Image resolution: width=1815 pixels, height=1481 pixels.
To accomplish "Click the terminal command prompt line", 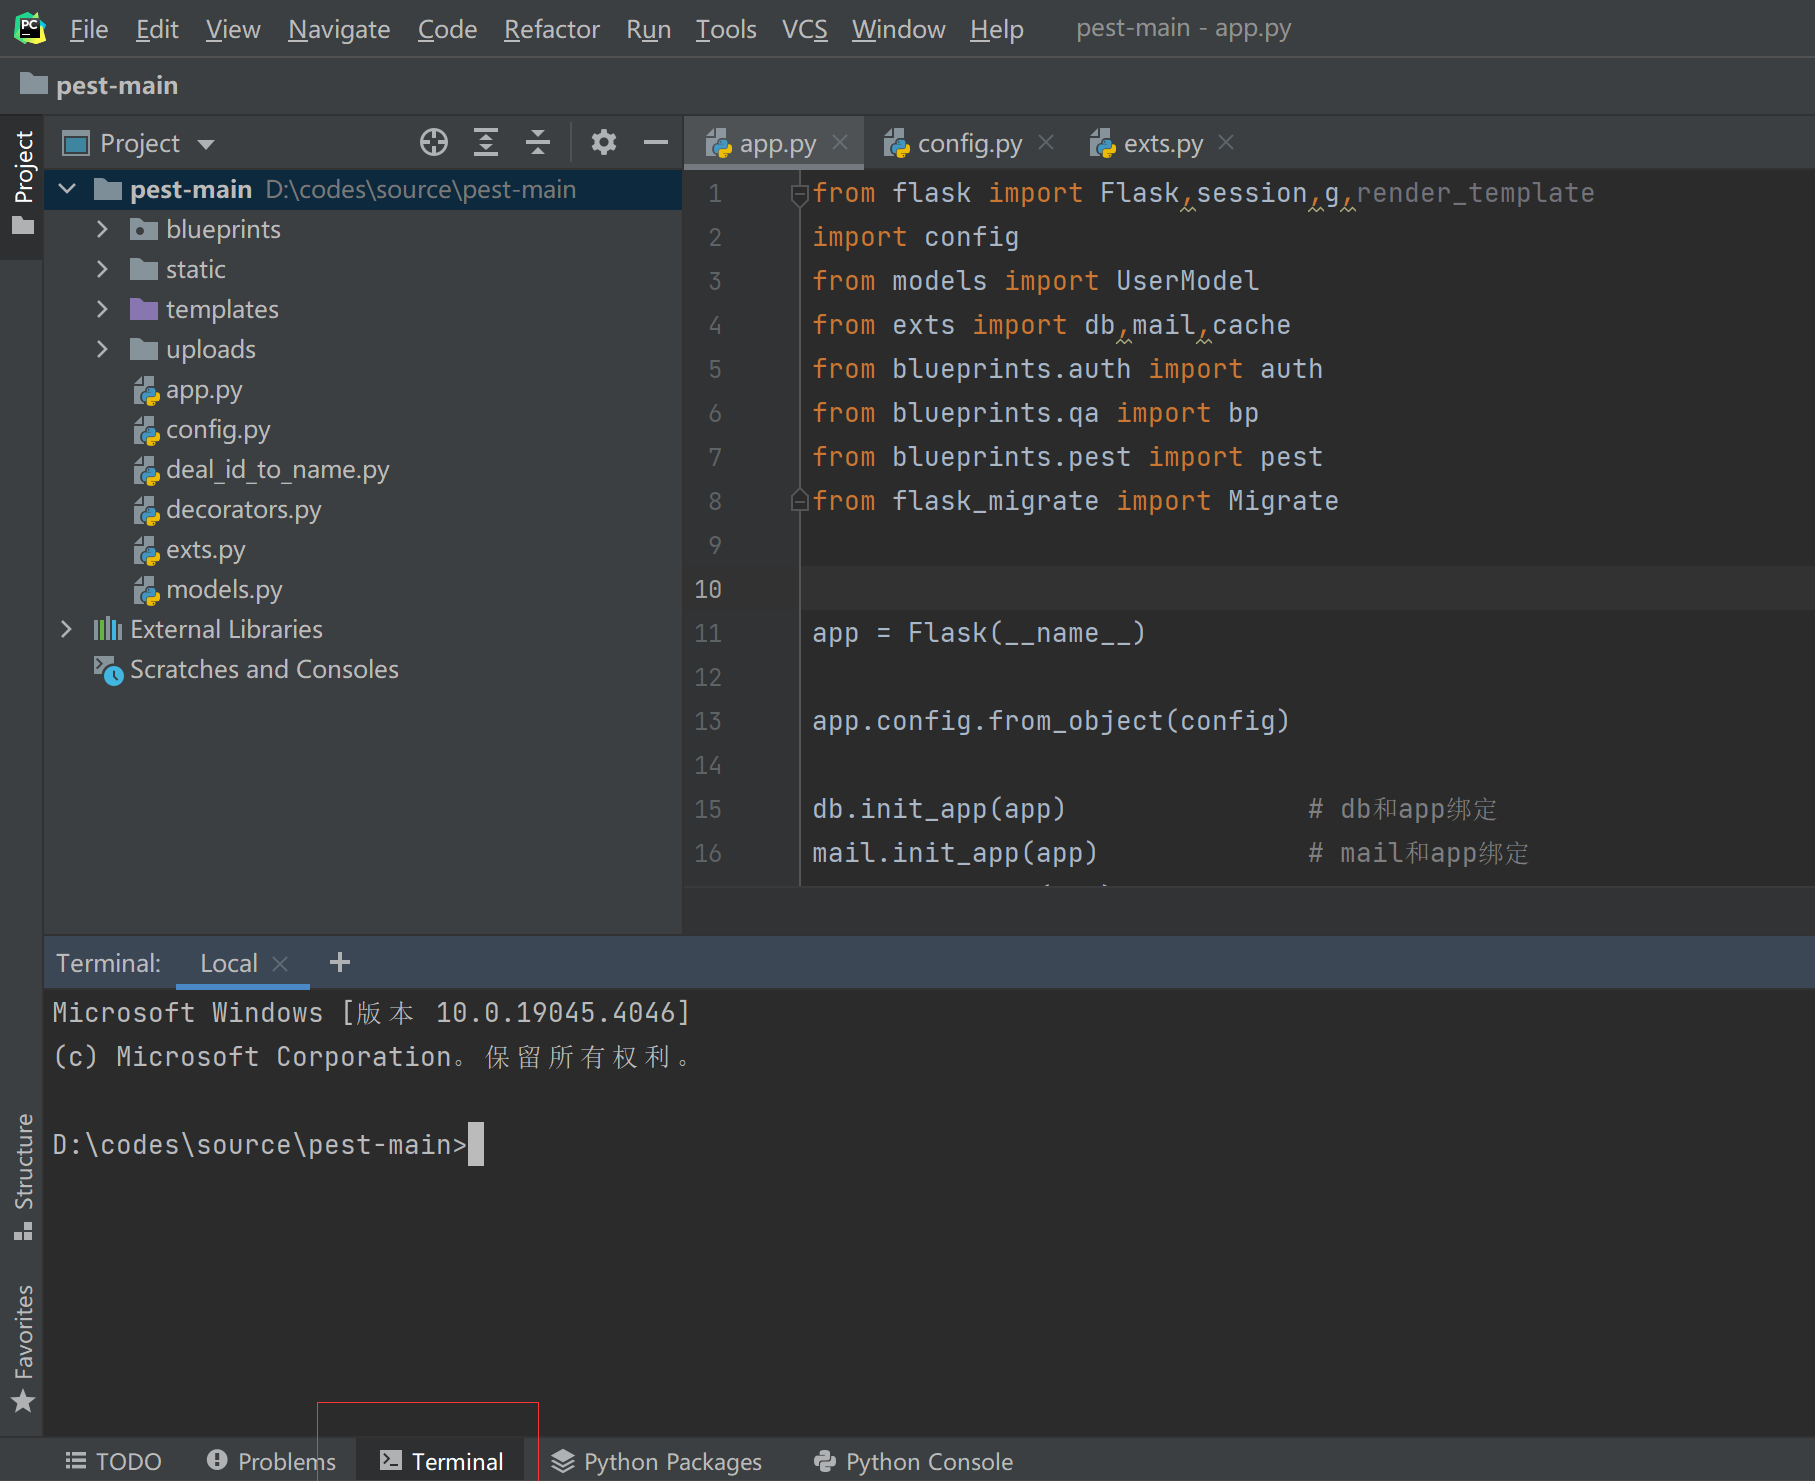I will 268,1144.
